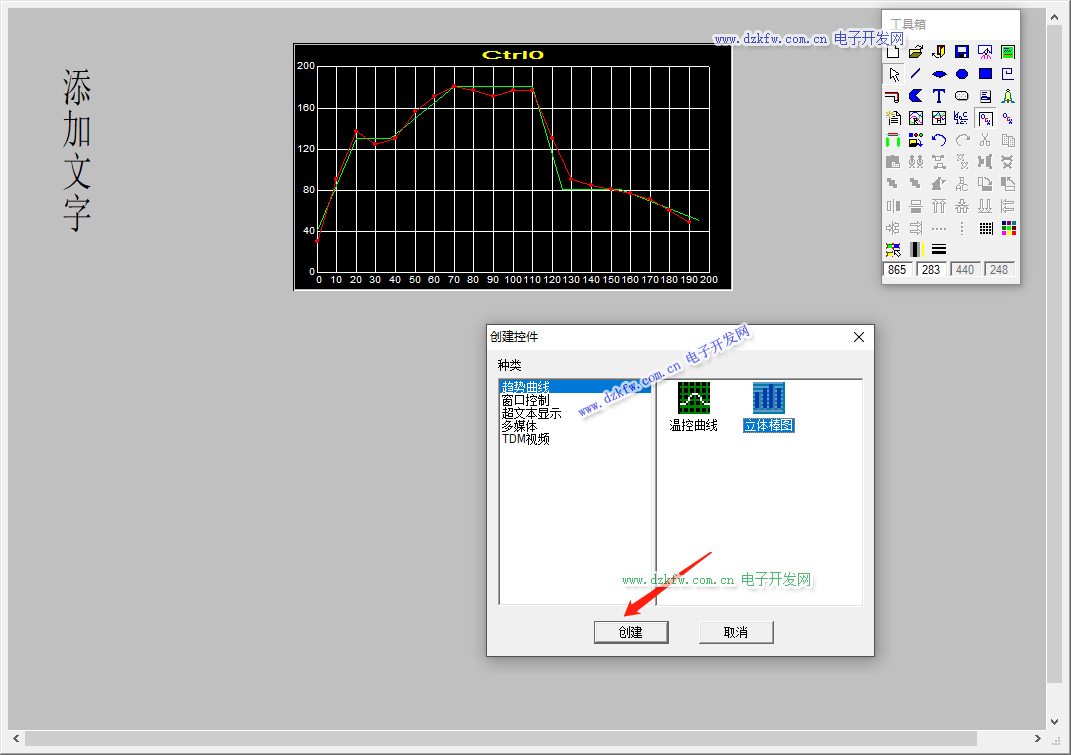Click the open folder icon in toolbox
The height and width of the screenshot is (755, 1071).
click(x=916, y=52)
